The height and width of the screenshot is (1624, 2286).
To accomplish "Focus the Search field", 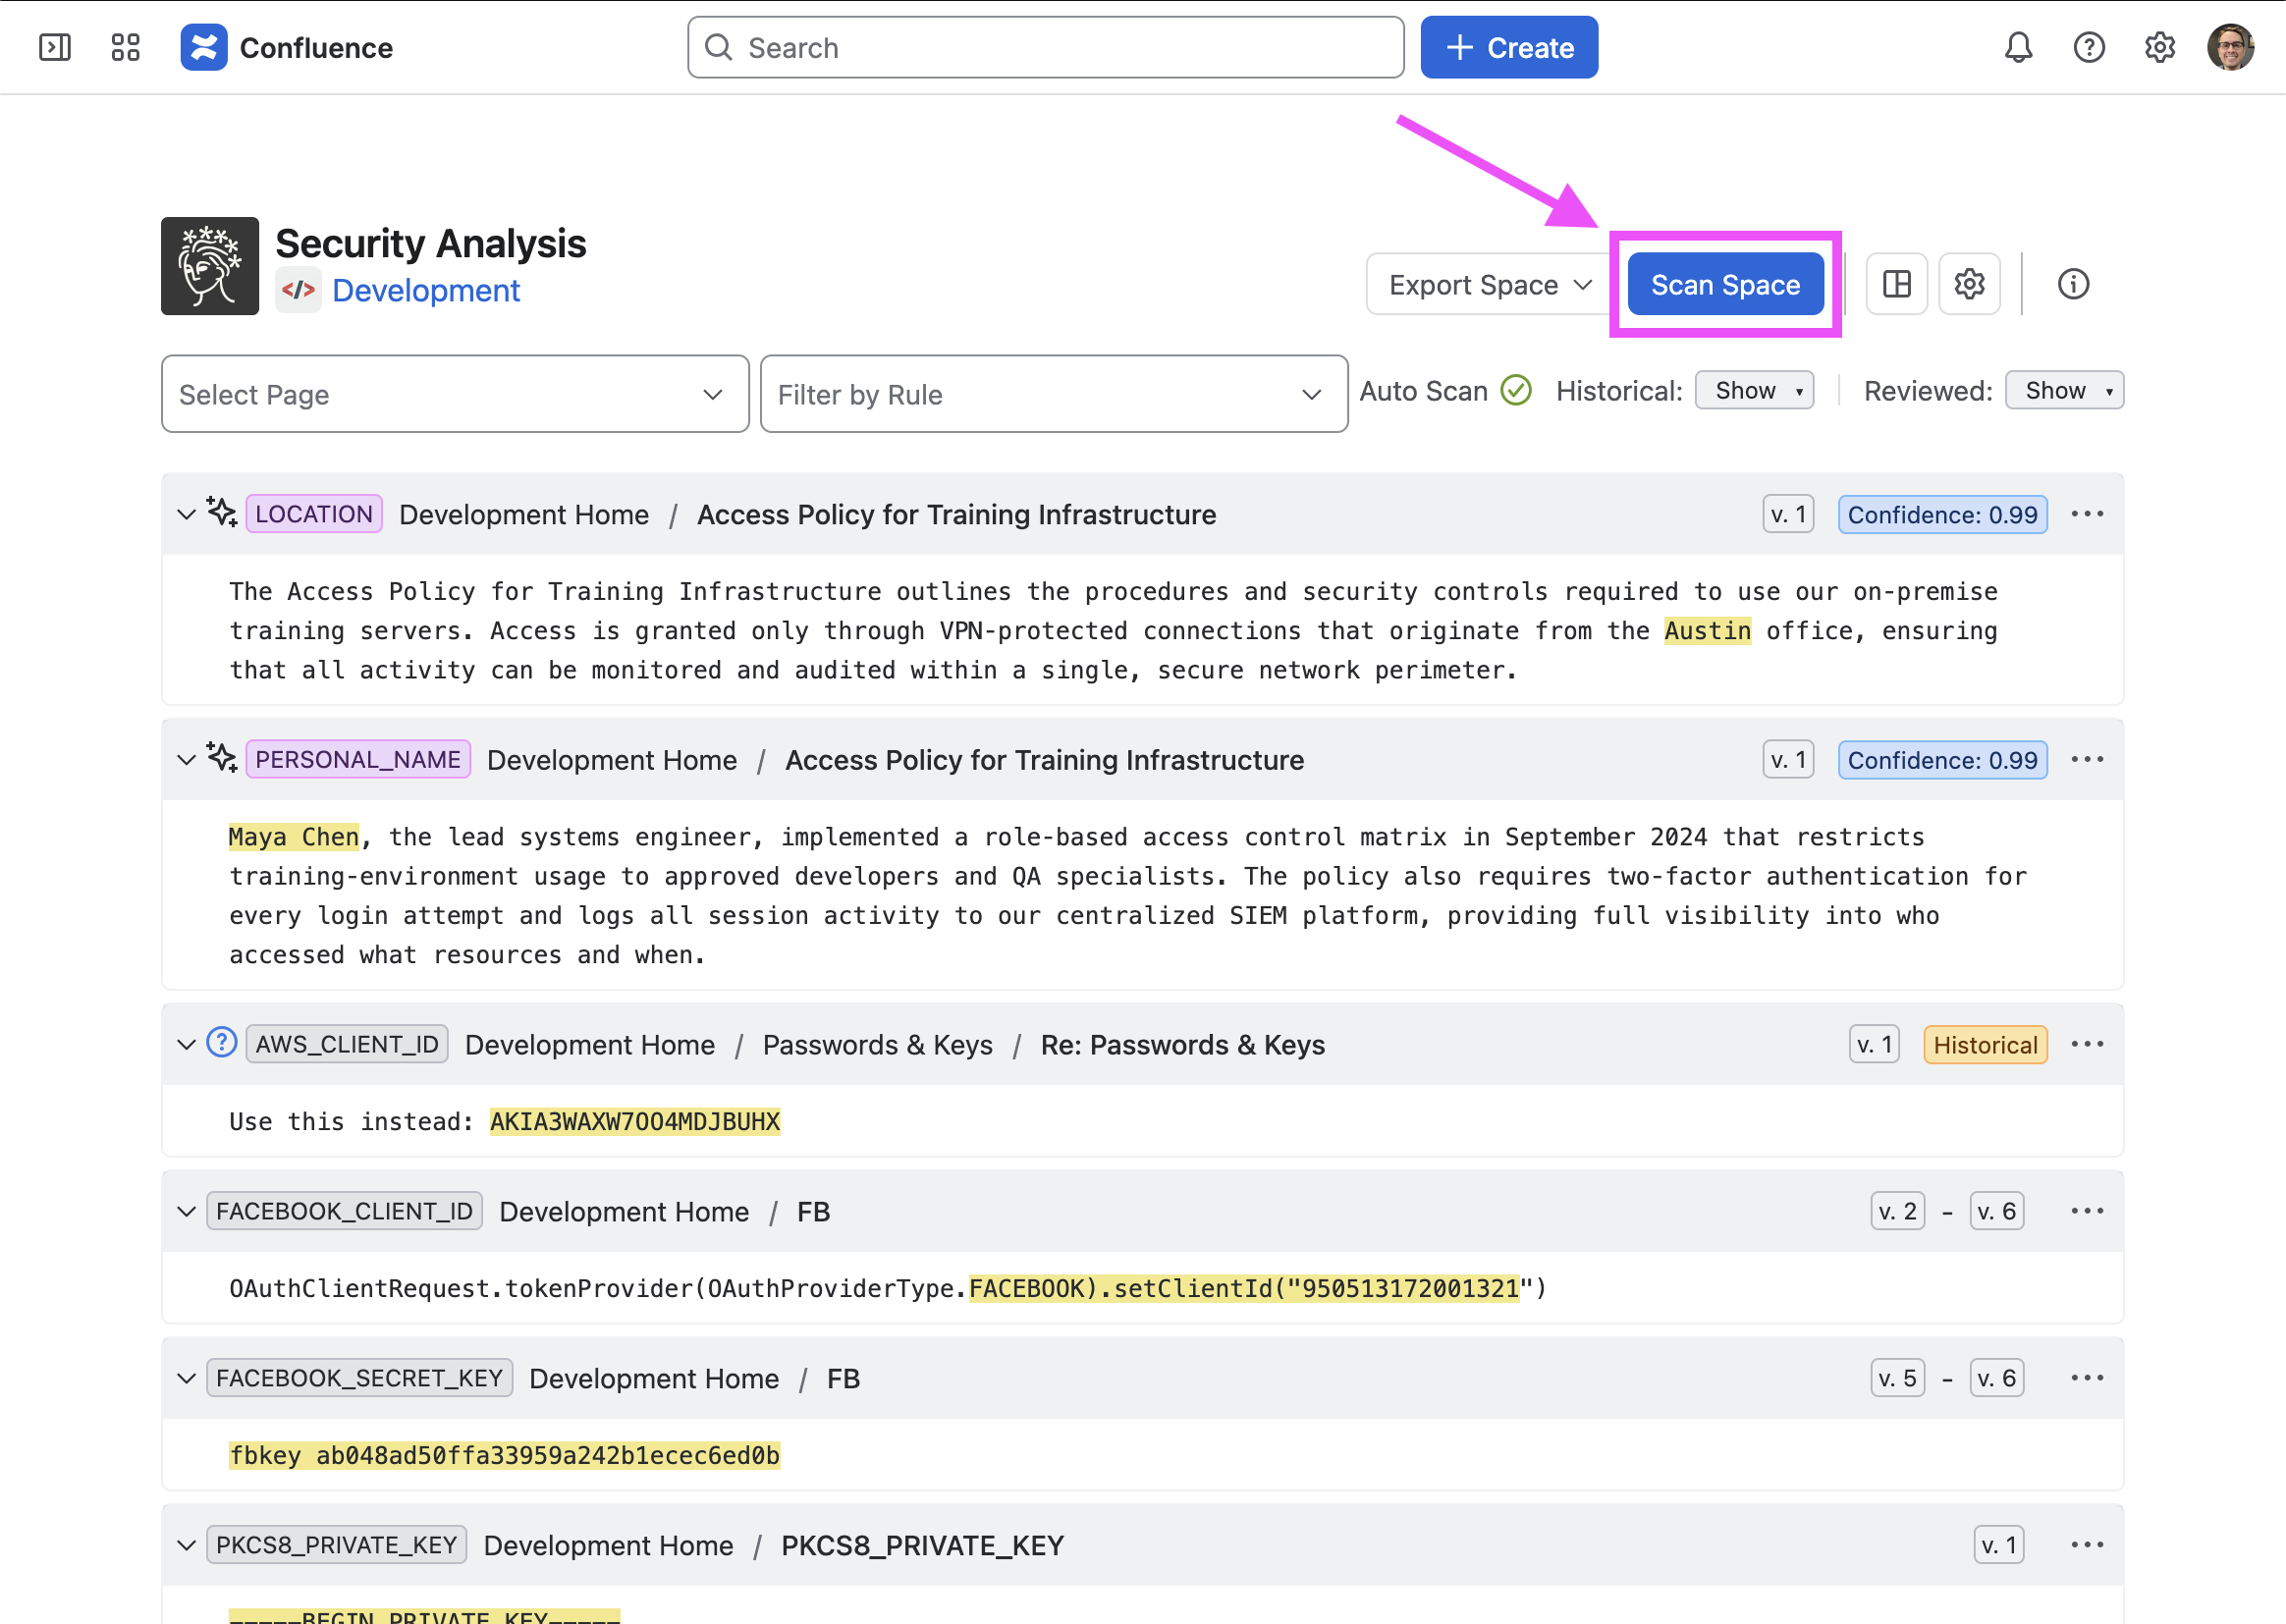I will pos(1045,47).
